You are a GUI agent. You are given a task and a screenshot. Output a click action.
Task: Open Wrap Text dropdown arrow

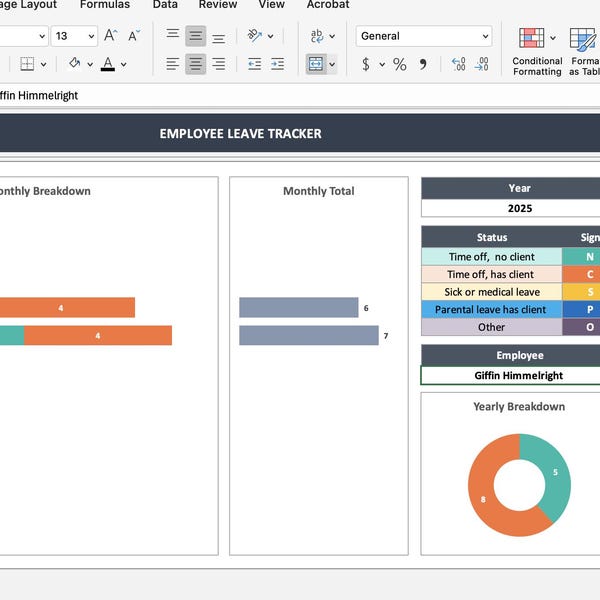[x=332, y=36]
